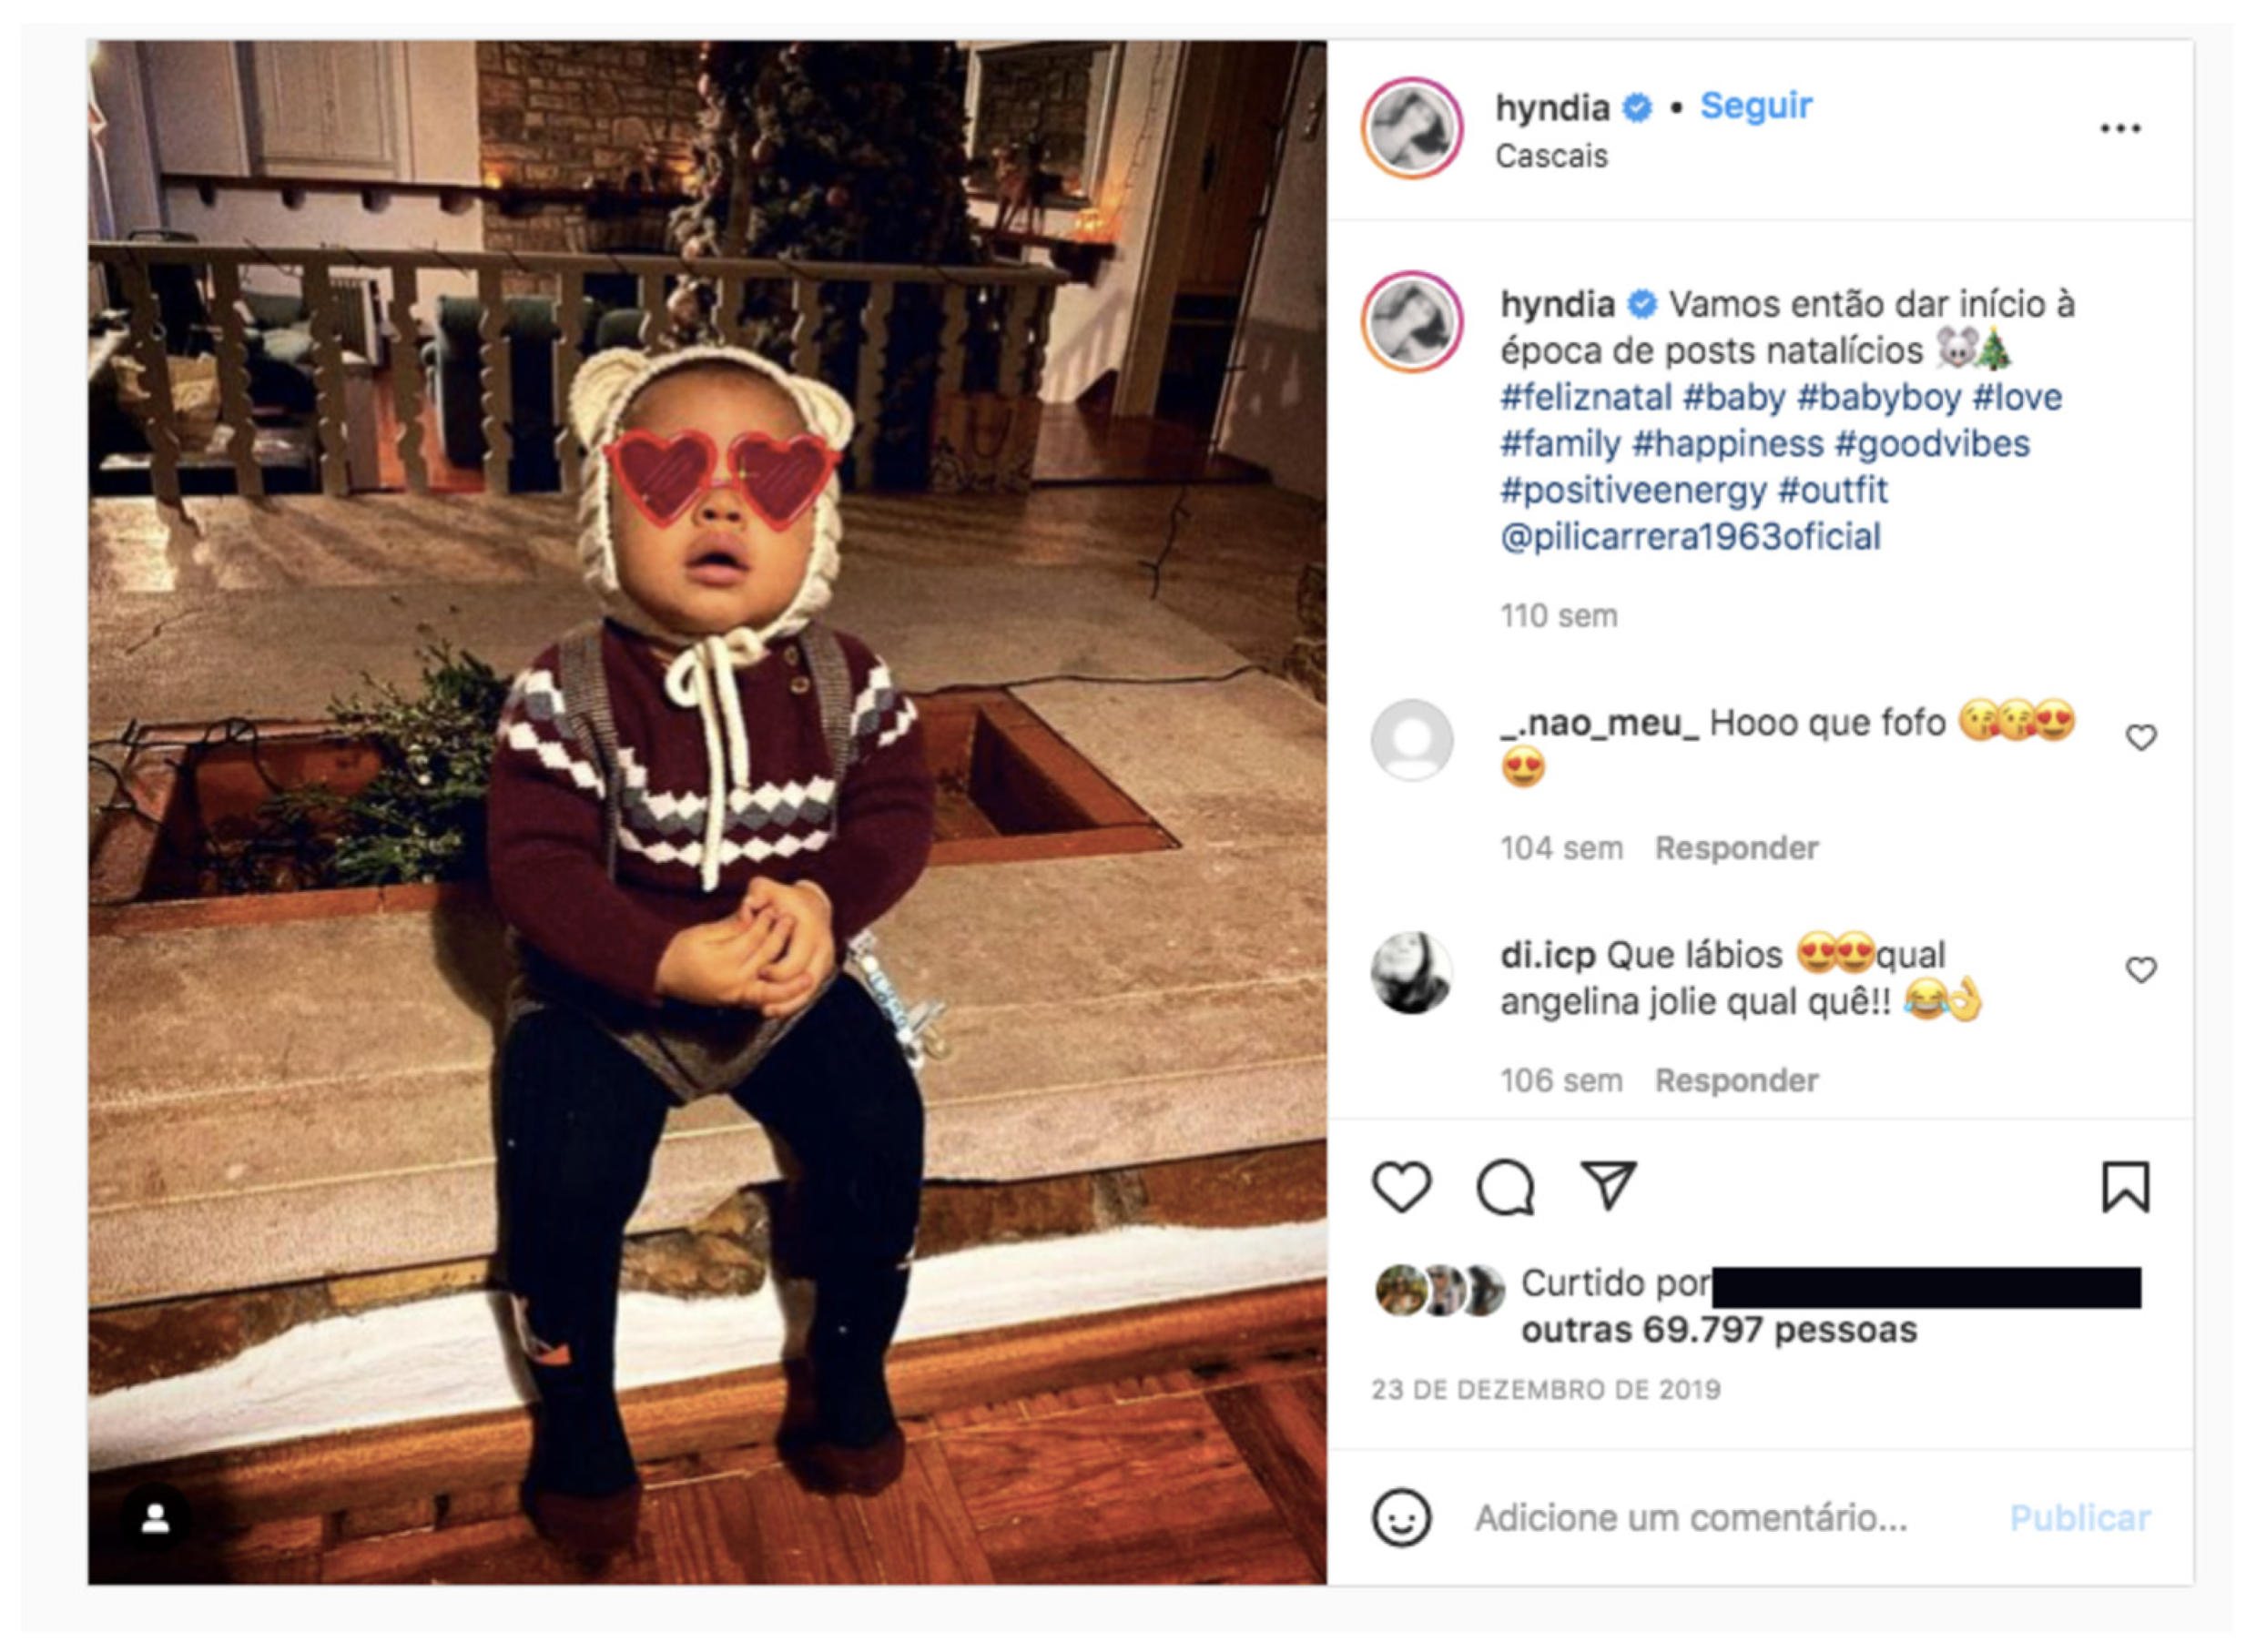Open three-dot more options menu
This screenshot has height=1652, width=2256.
(x=2120, y=129)
